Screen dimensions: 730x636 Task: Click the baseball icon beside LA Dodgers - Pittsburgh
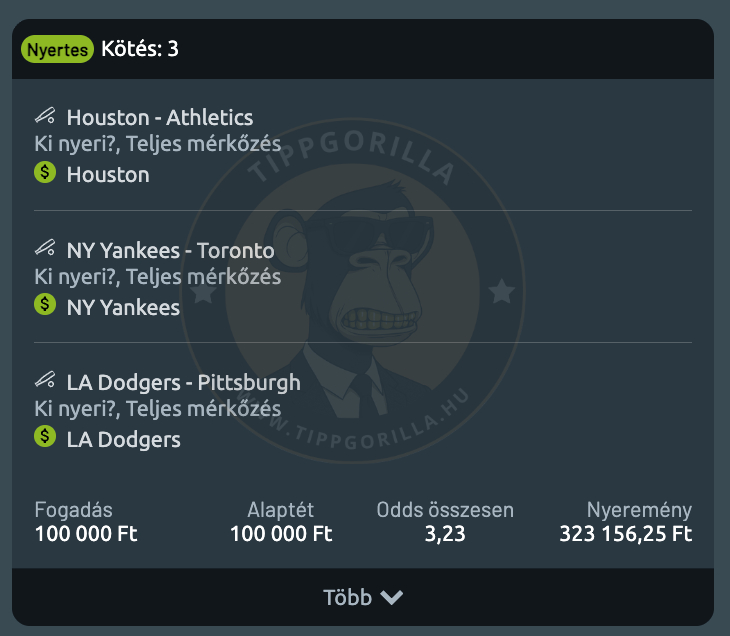pos(45,380)
